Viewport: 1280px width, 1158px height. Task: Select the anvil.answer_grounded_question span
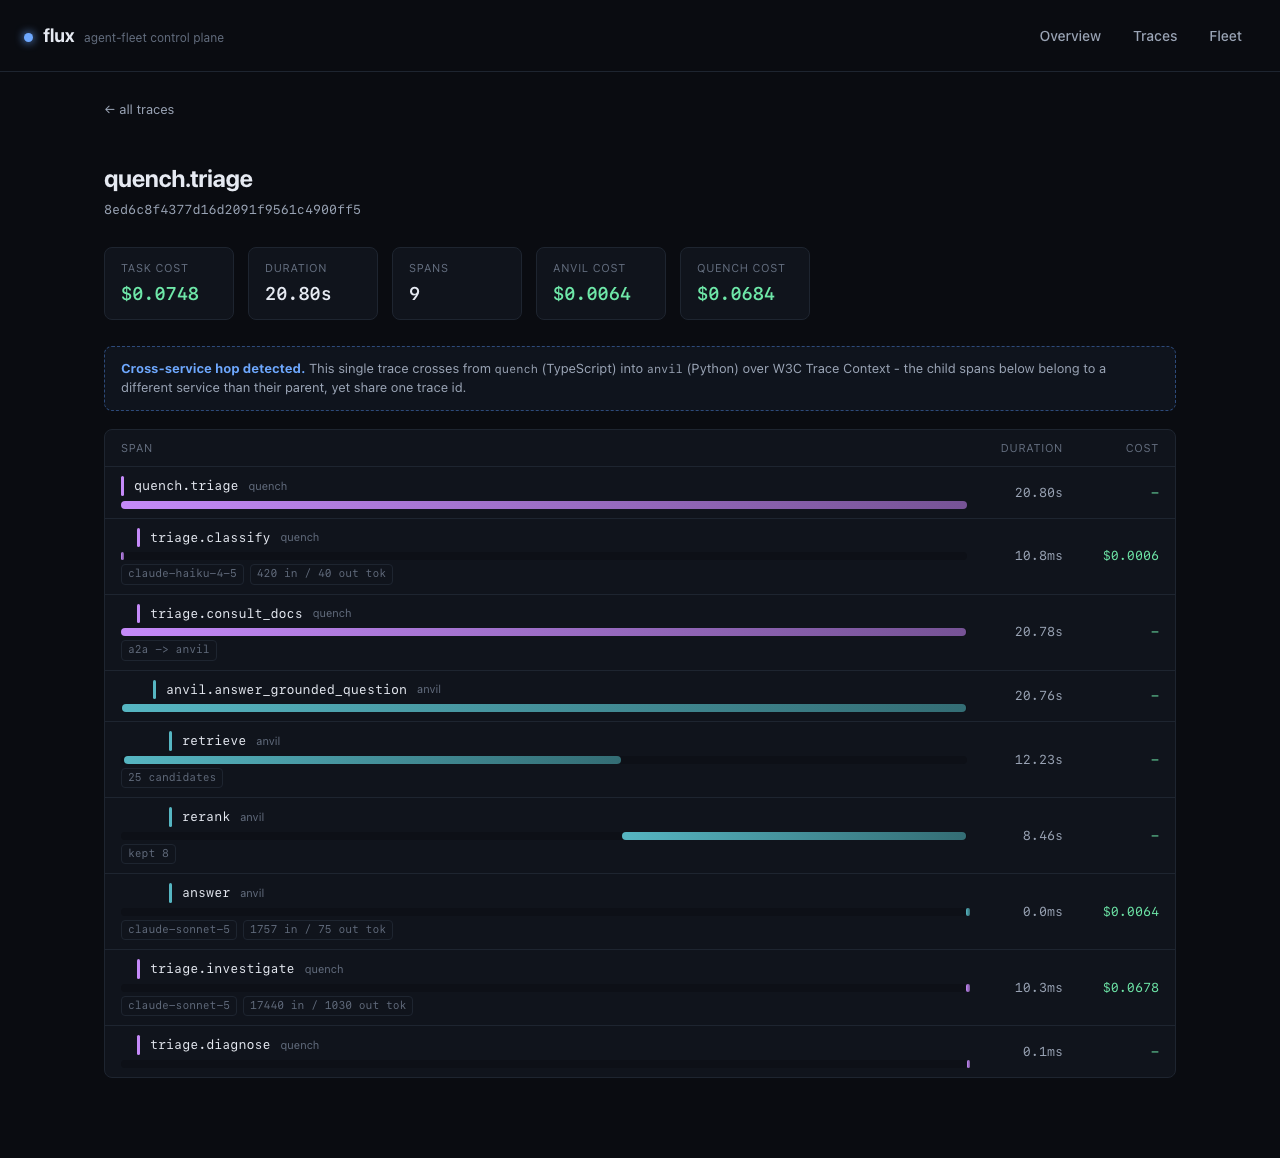pos(640,696)
